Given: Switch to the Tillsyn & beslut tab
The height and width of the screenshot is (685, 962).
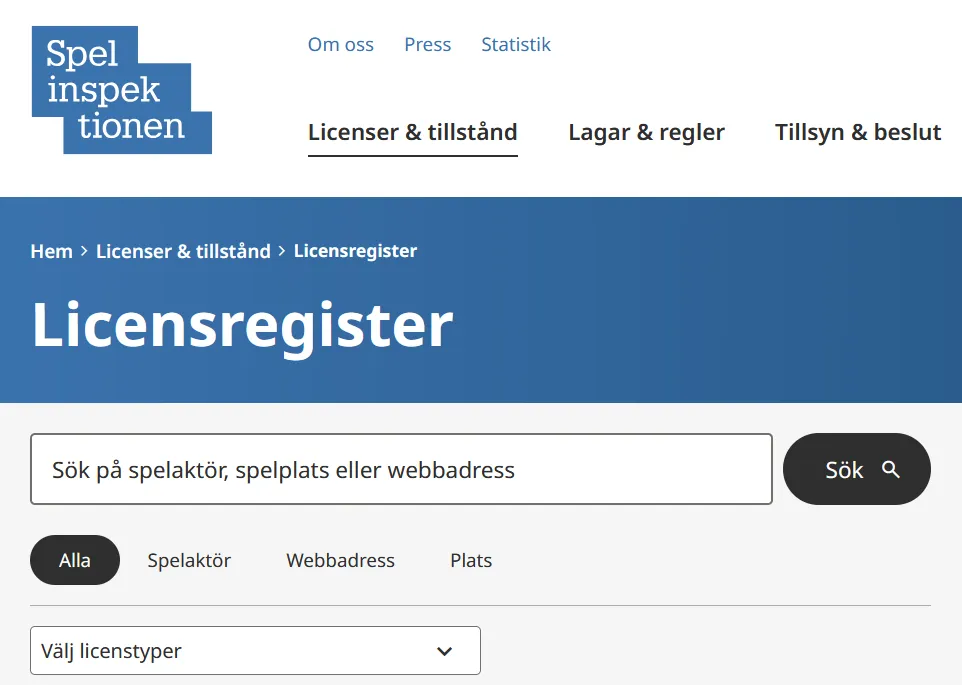Looking at the screenshot, I should tap(857, 131).
